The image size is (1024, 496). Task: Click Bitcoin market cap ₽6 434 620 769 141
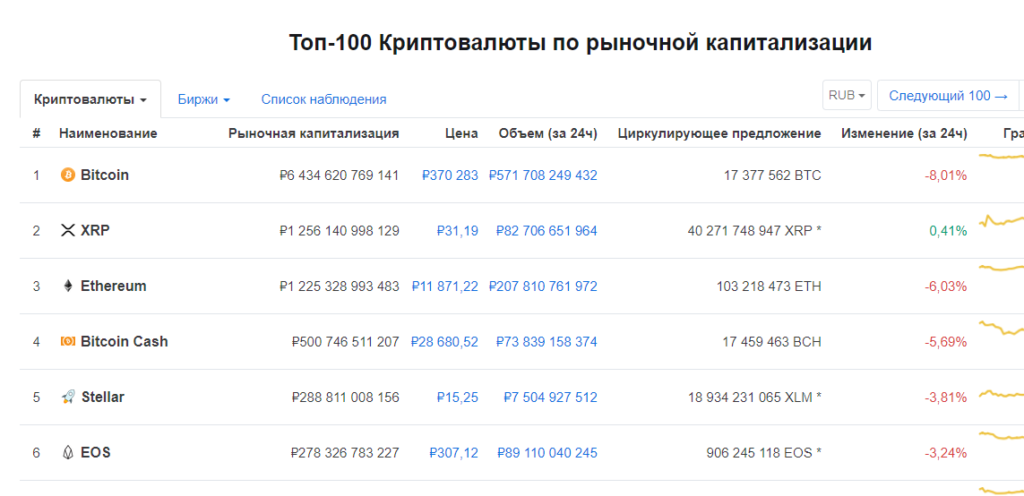(339, 176)
